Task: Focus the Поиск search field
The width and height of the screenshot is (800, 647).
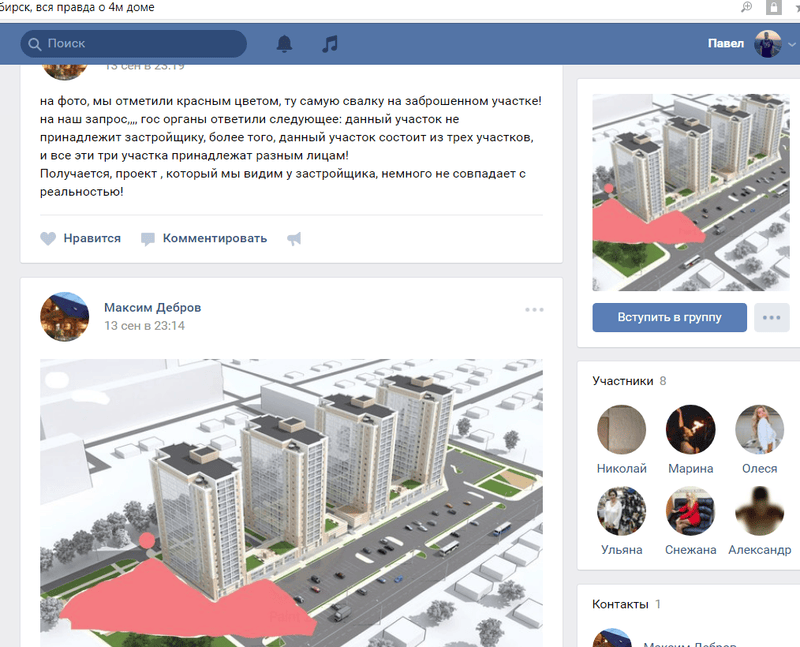Action: pos(134,44)
